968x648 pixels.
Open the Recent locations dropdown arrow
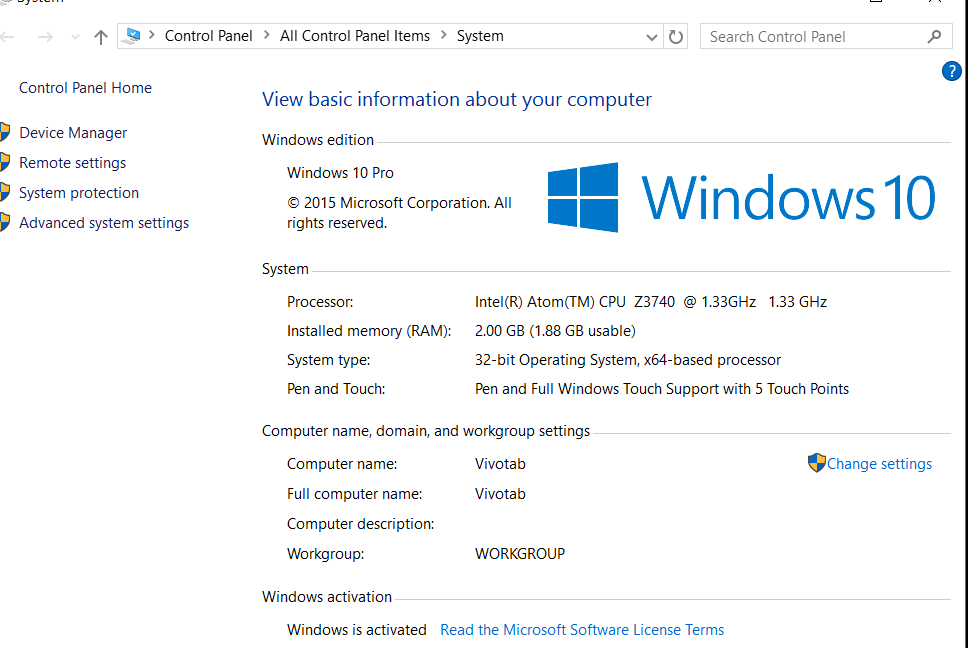tap(75, 38)
